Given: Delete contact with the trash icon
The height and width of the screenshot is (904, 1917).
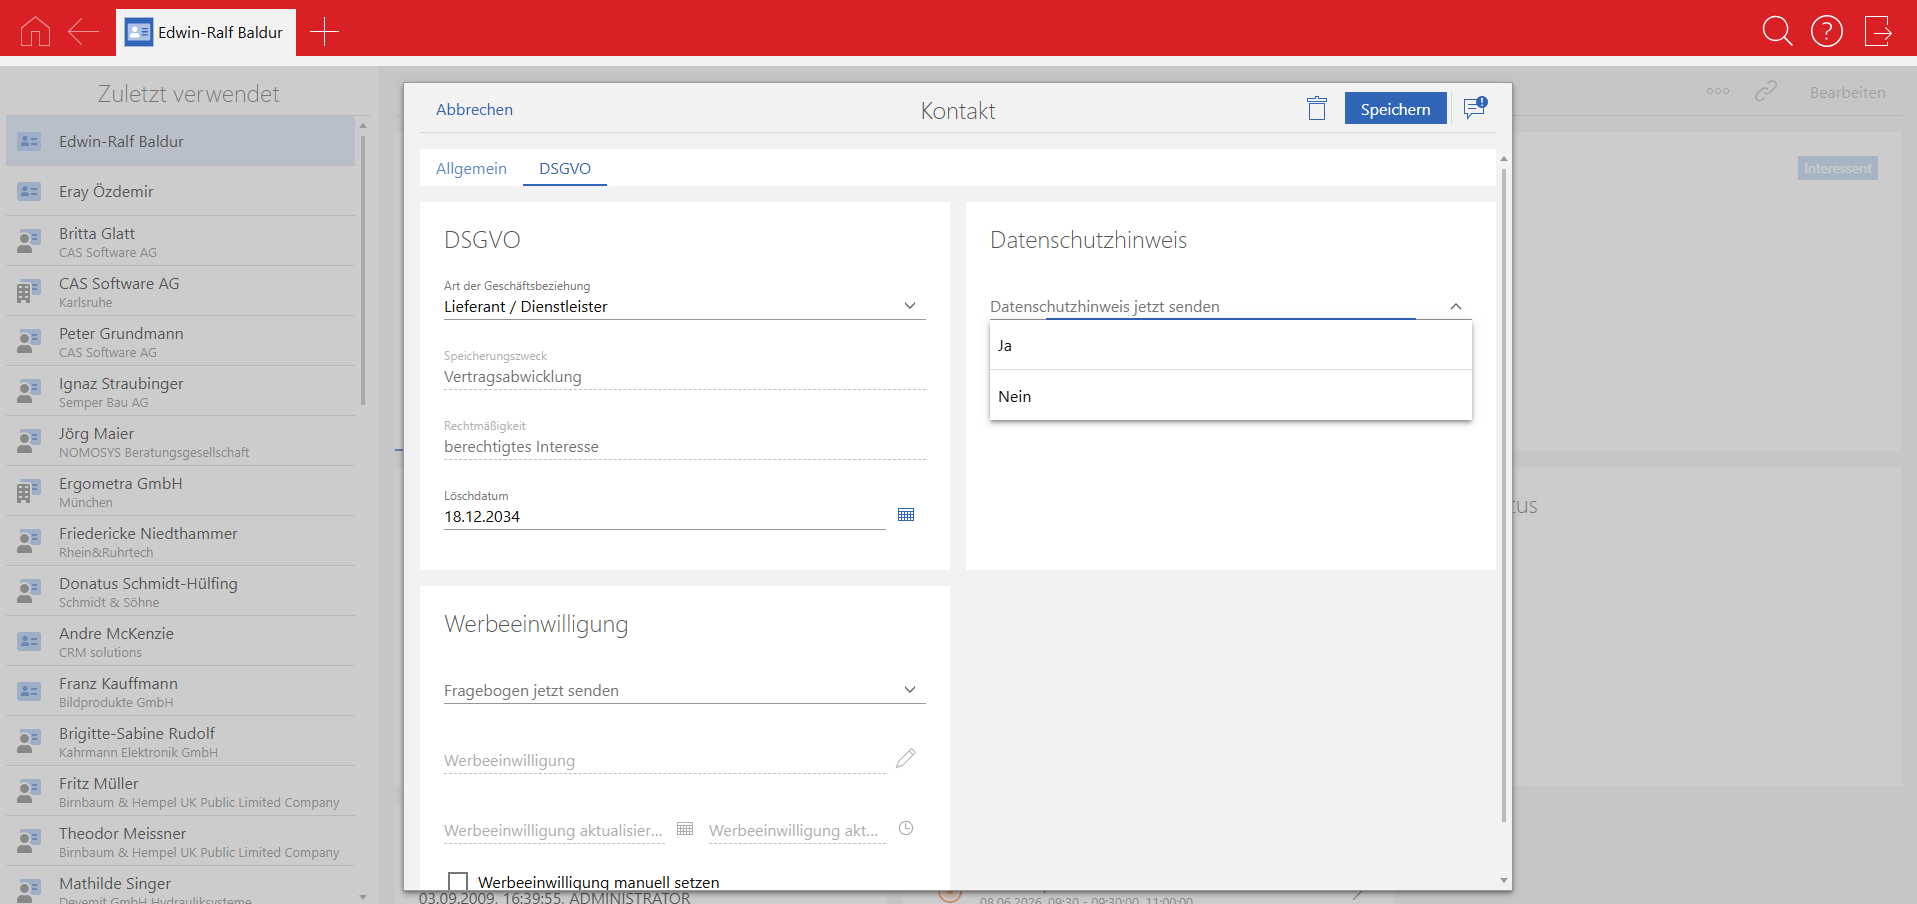Looking at the screenshot, I should [x=1317, y=108].
